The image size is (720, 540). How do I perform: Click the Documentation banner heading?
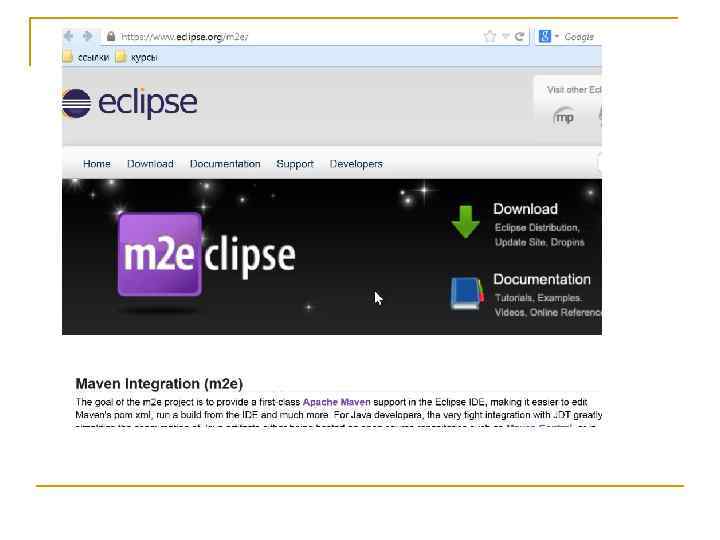click(x=542, y=279)
